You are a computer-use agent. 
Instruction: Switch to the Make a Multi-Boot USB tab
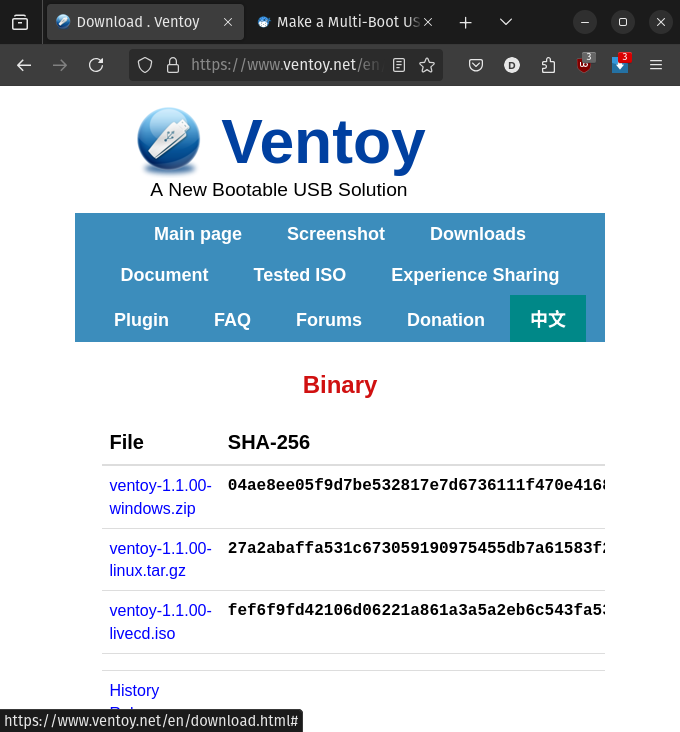(344, 22)
